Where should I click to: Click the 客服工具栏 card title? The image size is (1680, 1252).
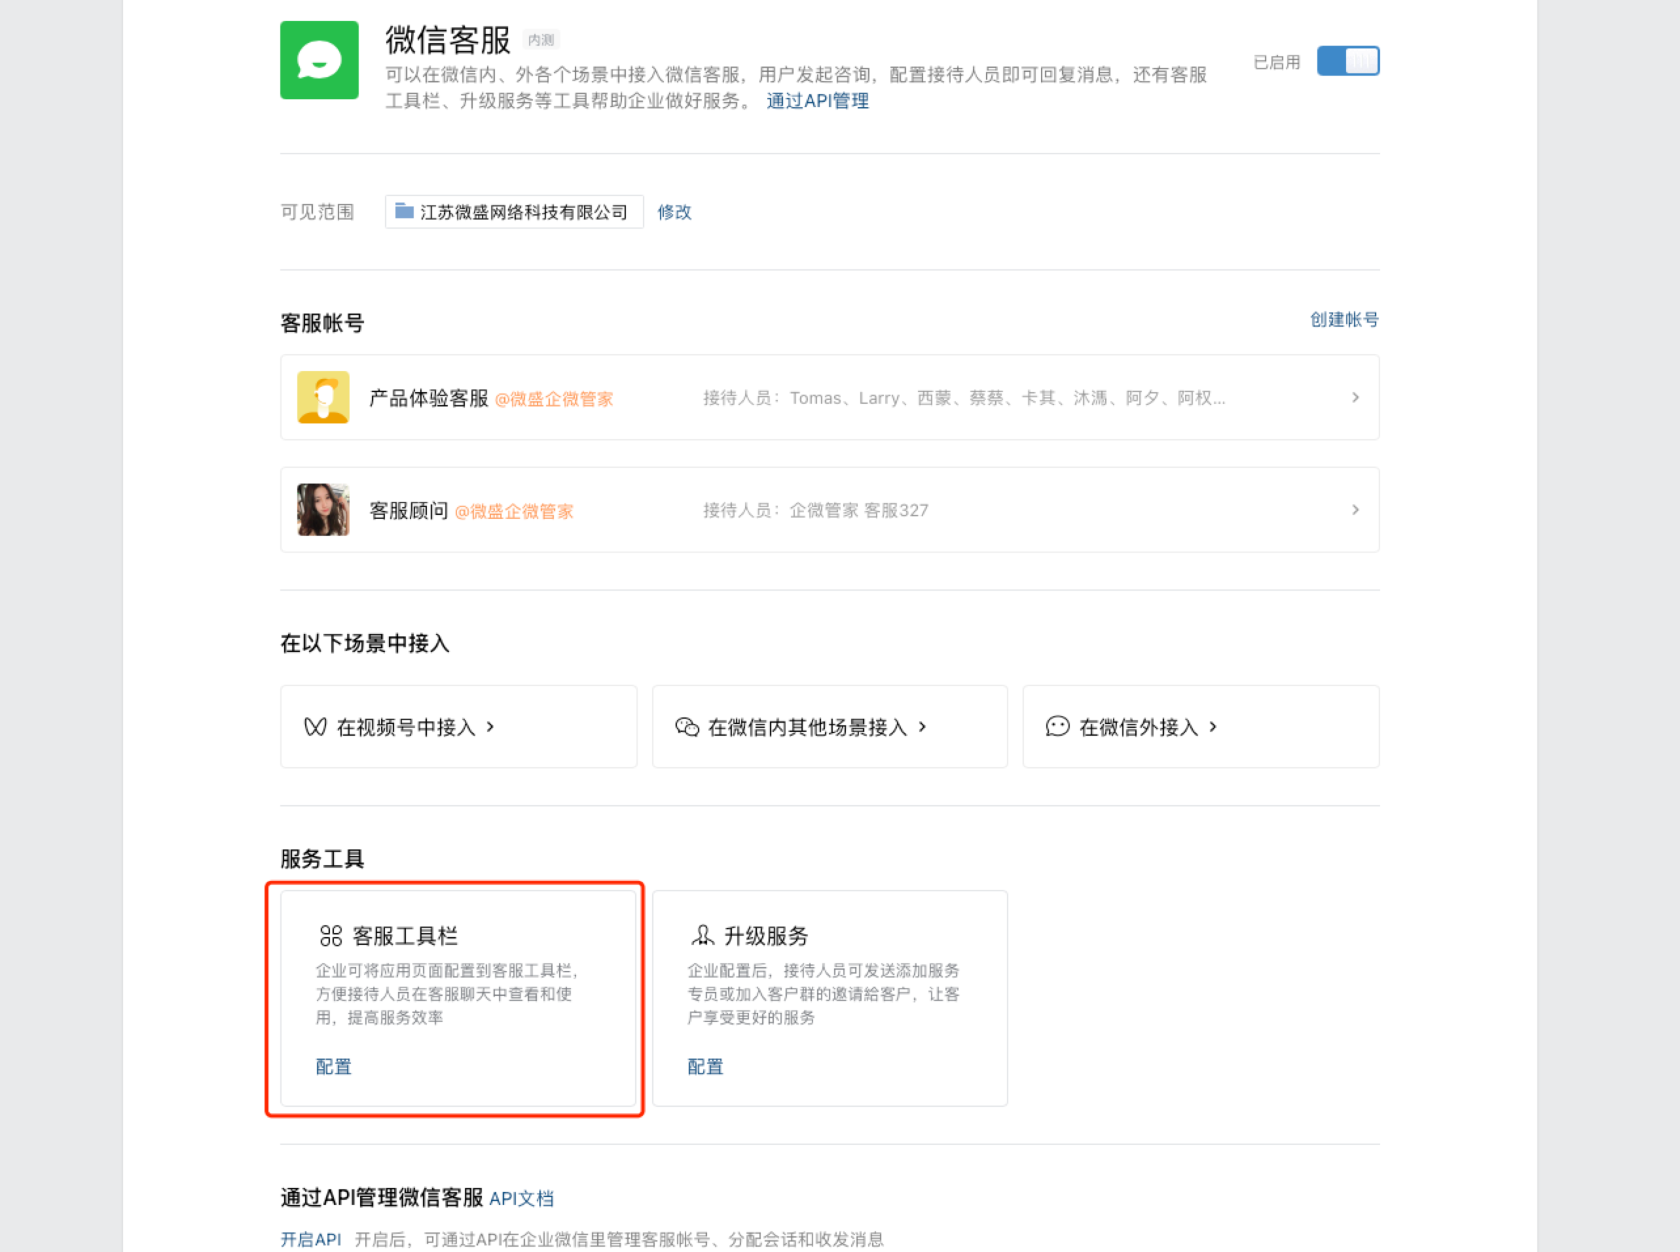point(405,936)
